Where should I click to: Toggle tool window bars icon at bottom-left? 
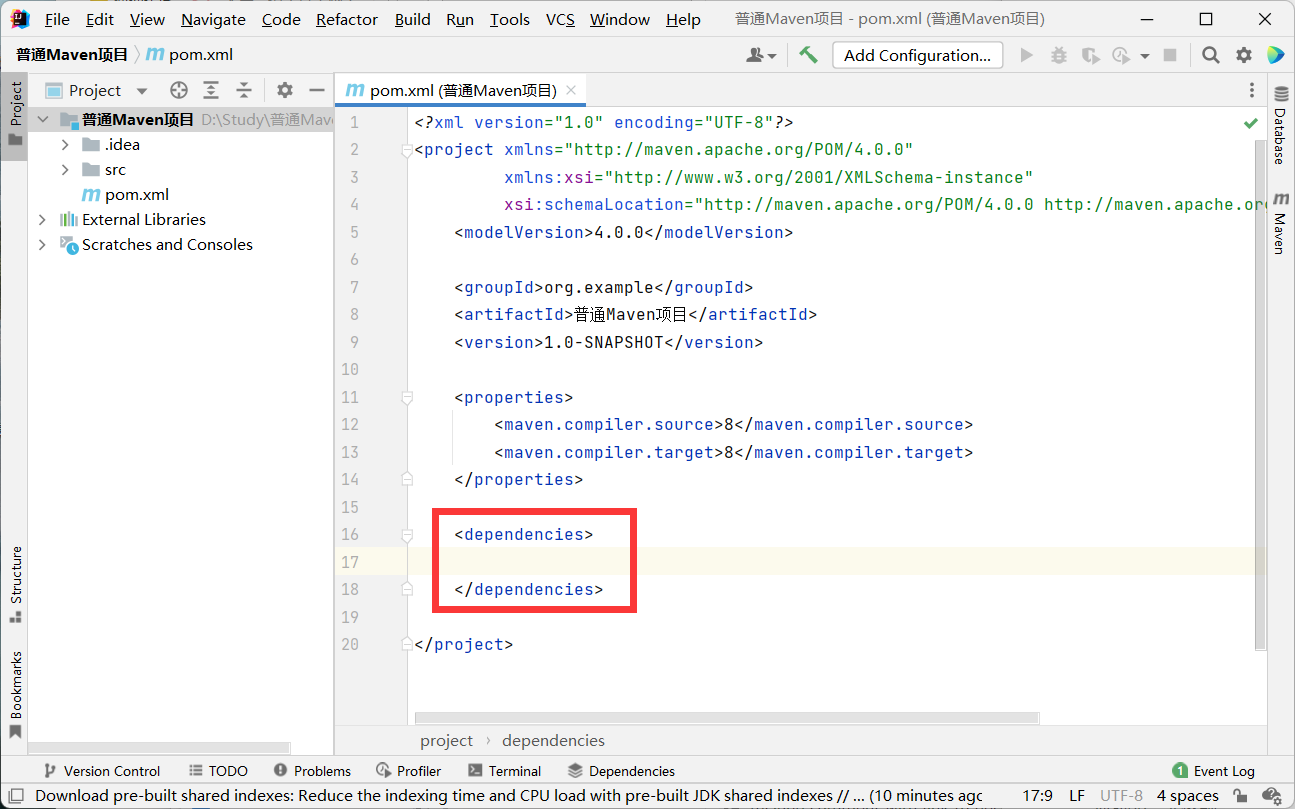pyautogui.click(x=15, y=796)
